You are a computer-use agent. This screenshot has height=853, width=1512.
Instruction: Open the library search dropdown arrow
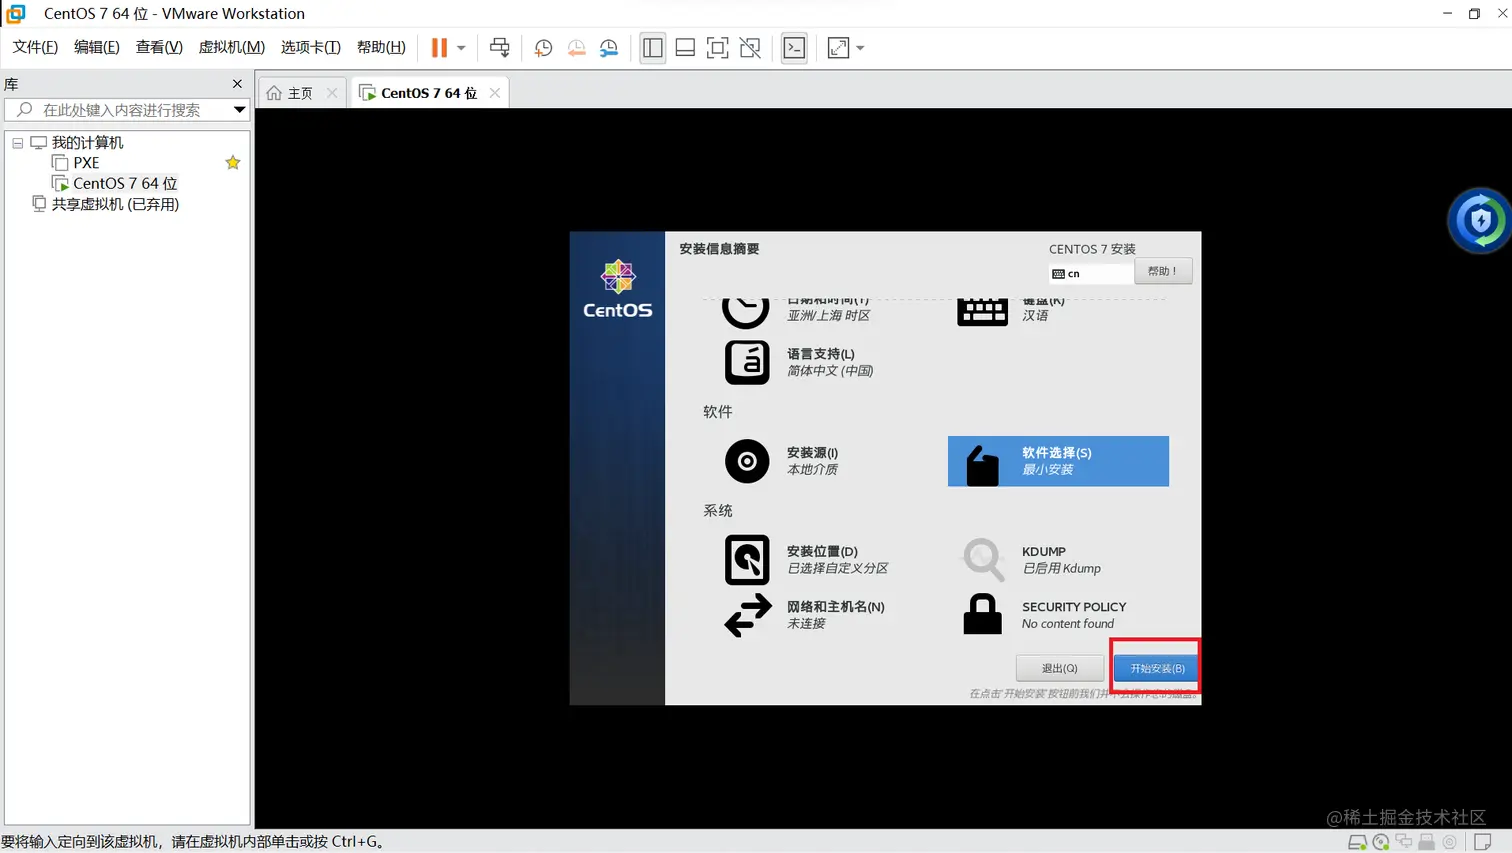[239, 109]
